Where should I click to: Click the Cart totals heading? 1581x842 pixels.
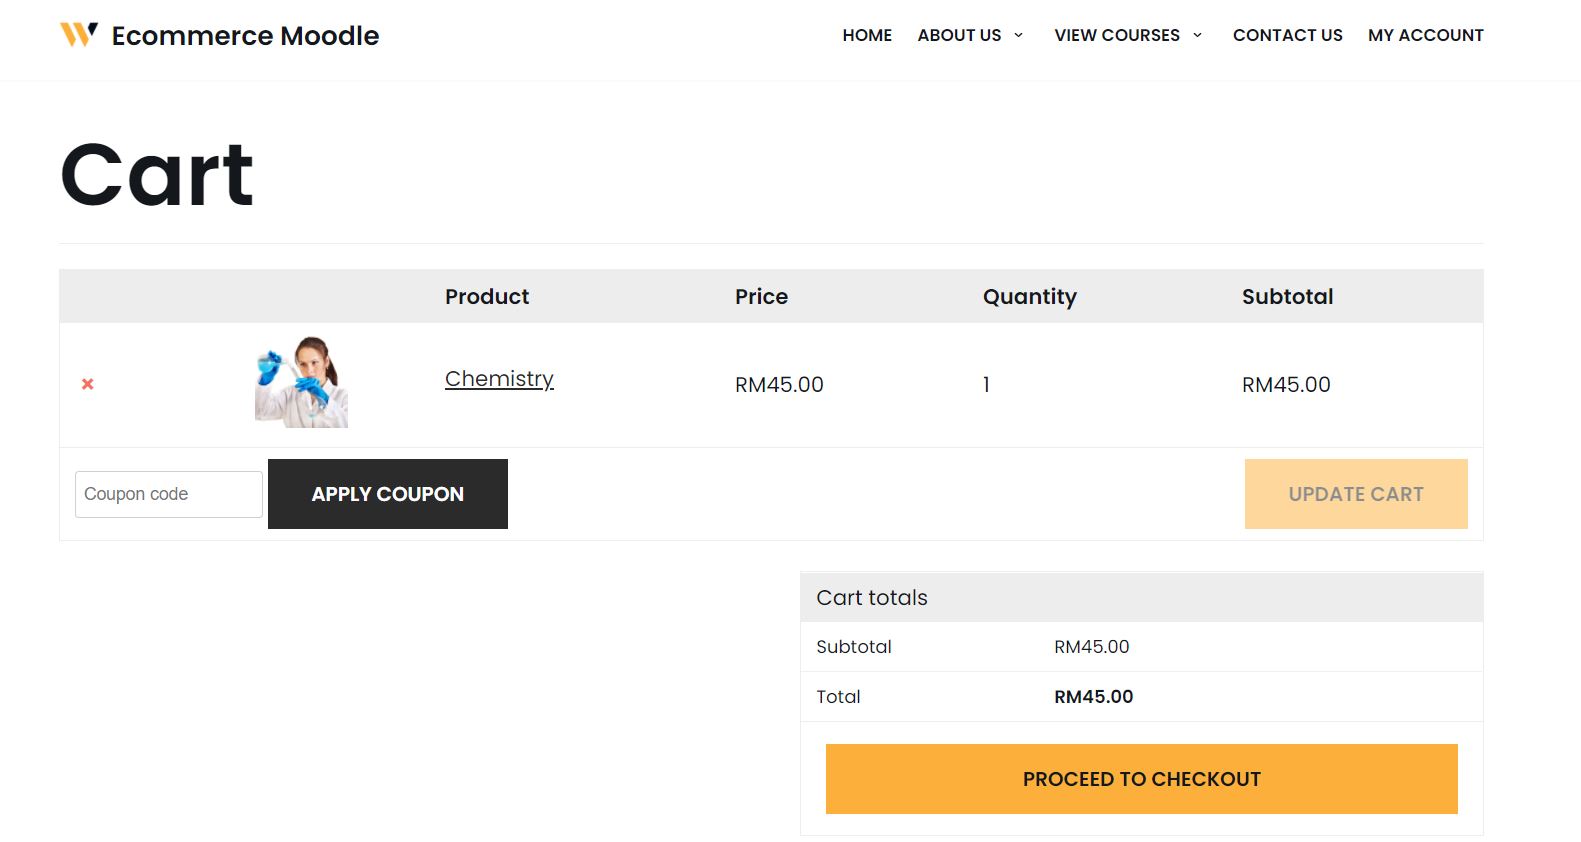(871, 598)
